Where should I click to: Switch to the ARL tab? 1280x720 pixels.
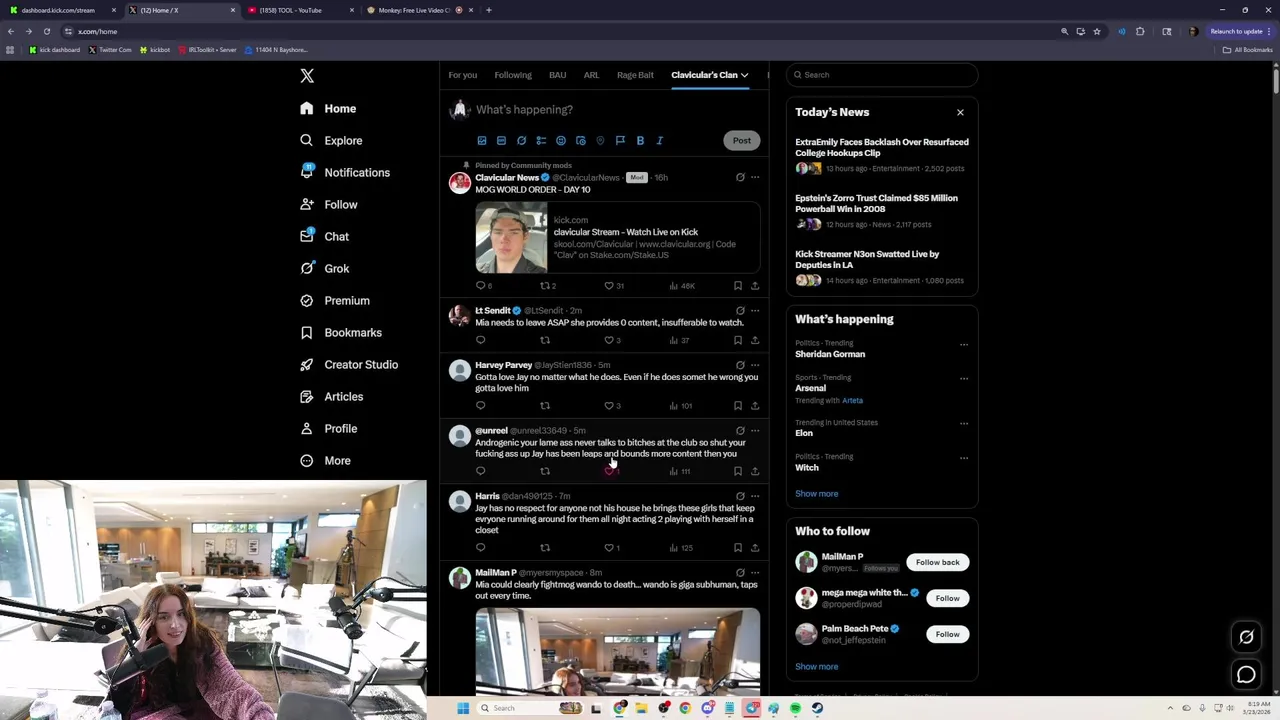[x=591, y=75]
